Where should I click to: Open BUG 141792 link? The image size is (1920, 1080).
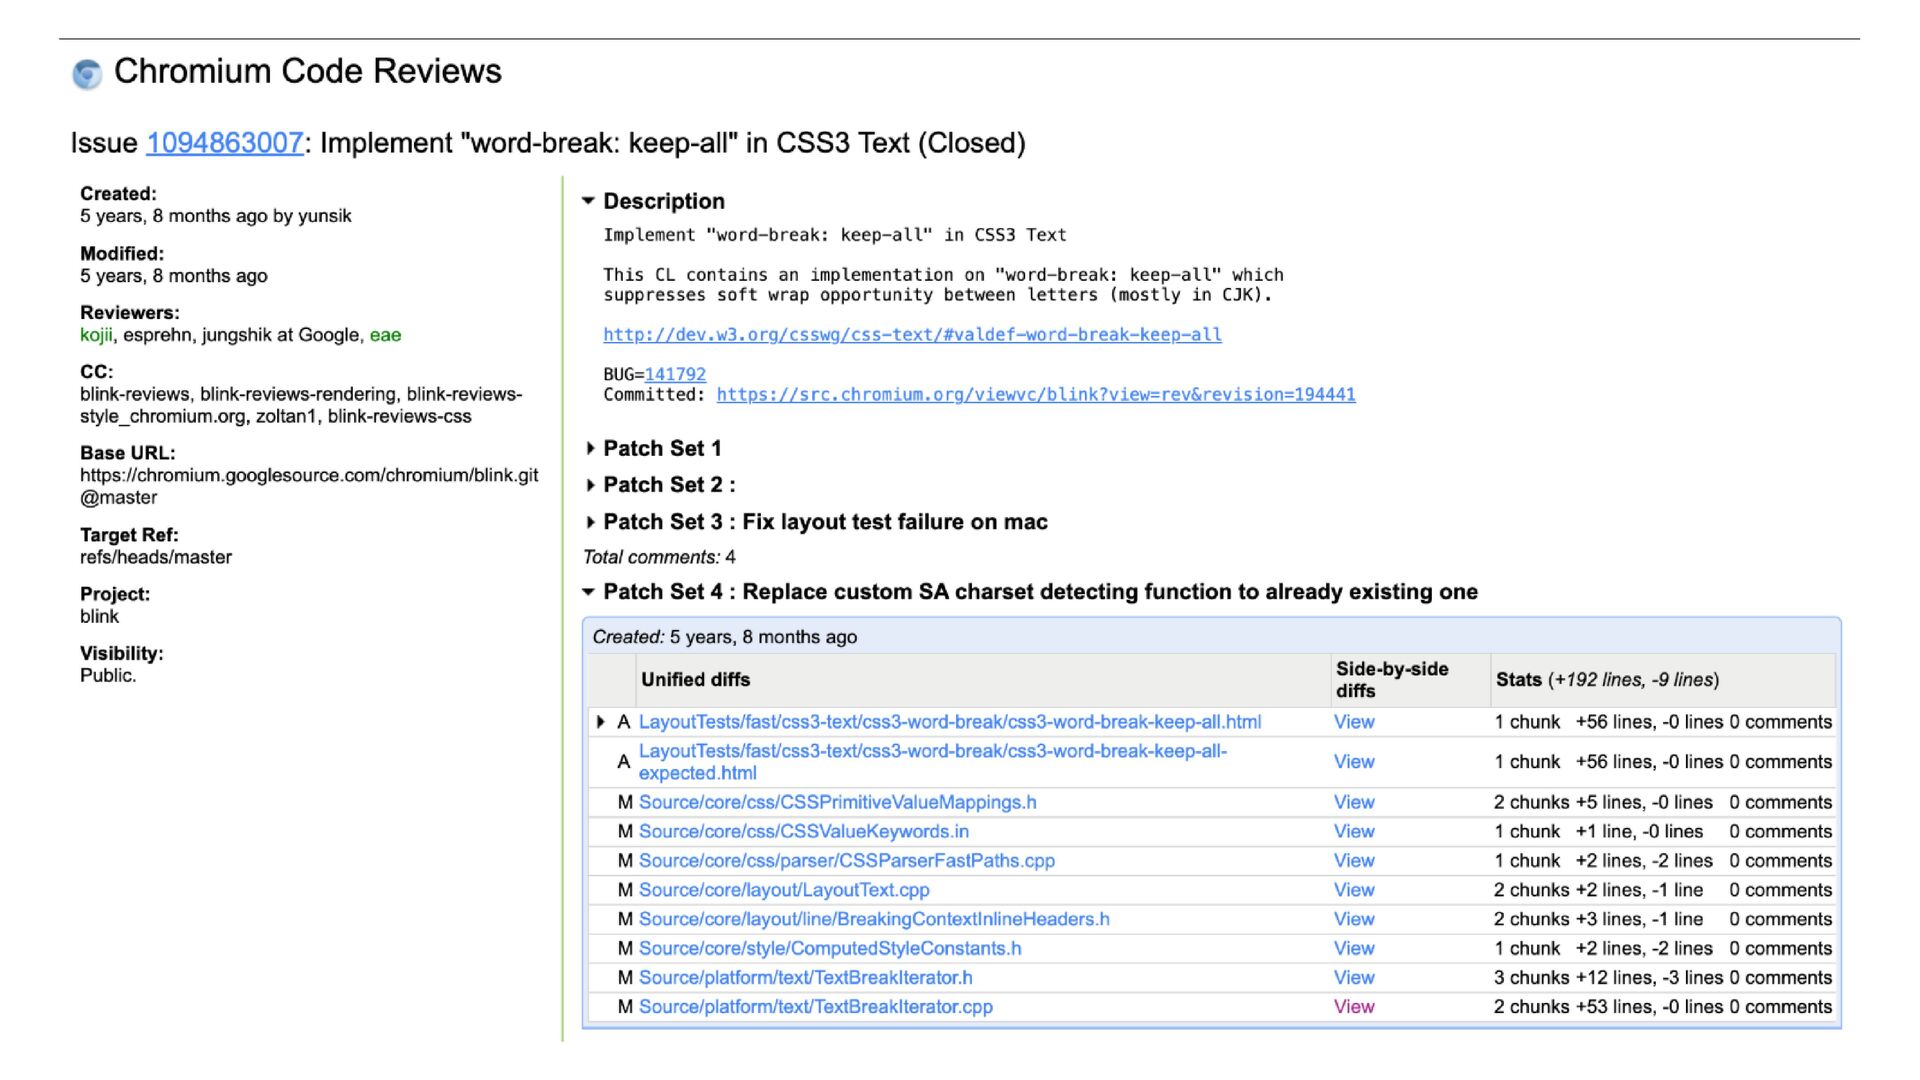pos(675,374)
